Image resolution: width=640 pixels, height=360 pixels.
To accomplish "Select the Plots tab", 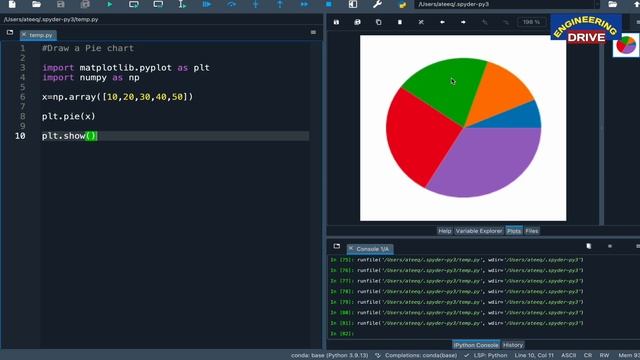I will pyautogui.click(x=514, y=231).
